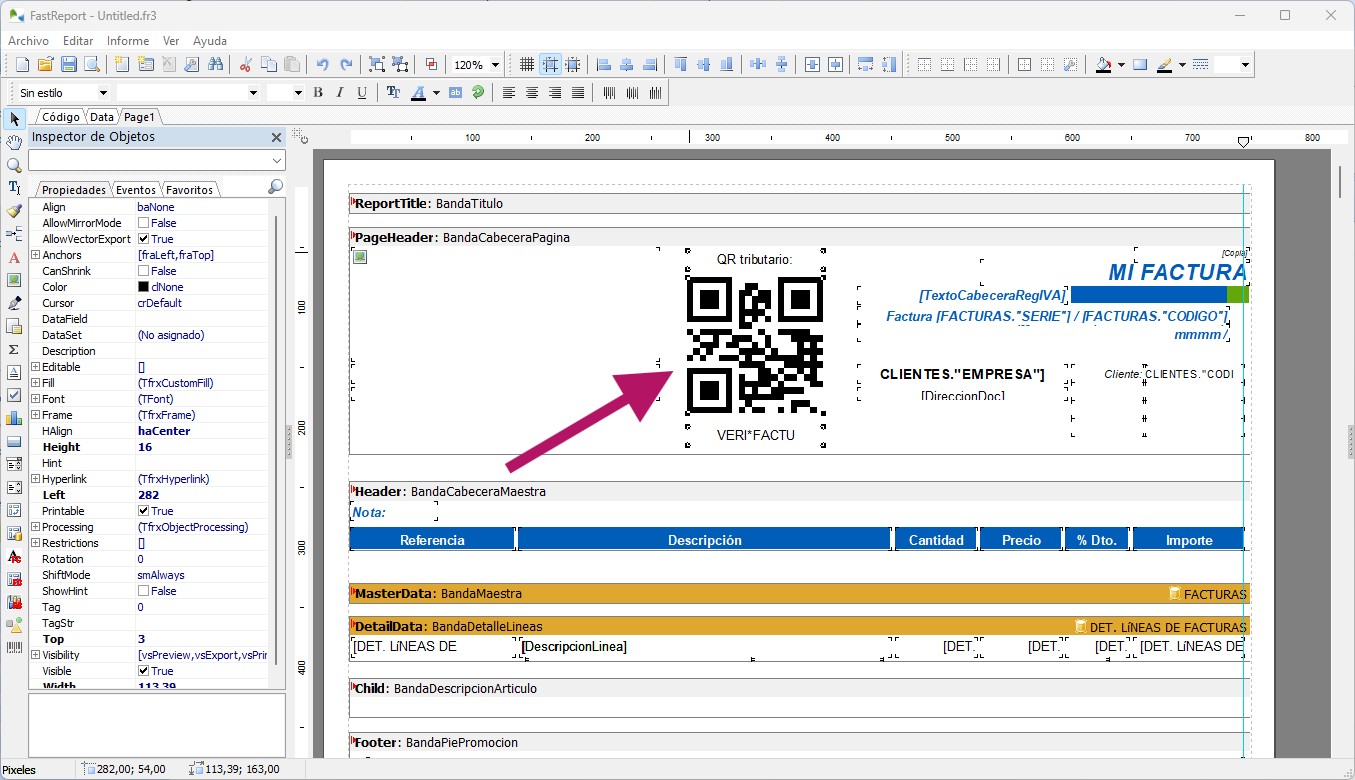The width and height of the screenshot is (1355, 780).
Task: Uncheck the AllowVectorExport checkbox
Action: click(x=143, y=239)
